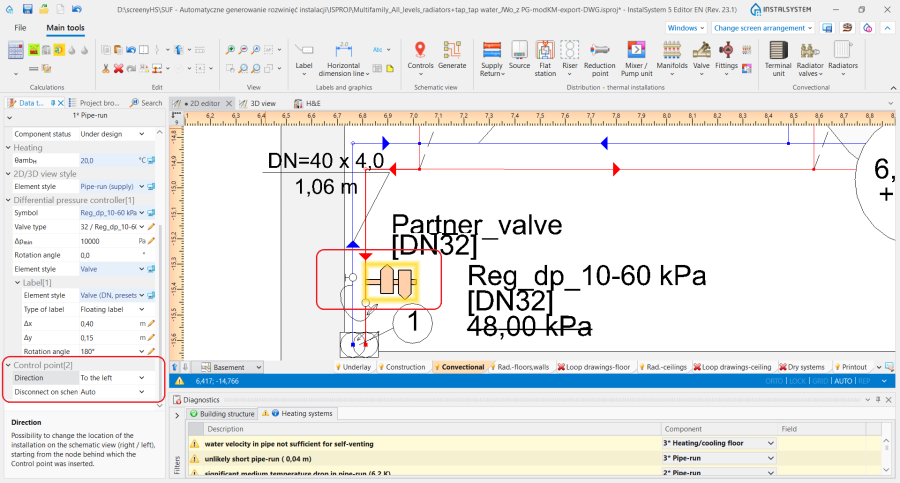Open the File menu
The height and width of the screenshot is (483, 900).
coord(20,28)
